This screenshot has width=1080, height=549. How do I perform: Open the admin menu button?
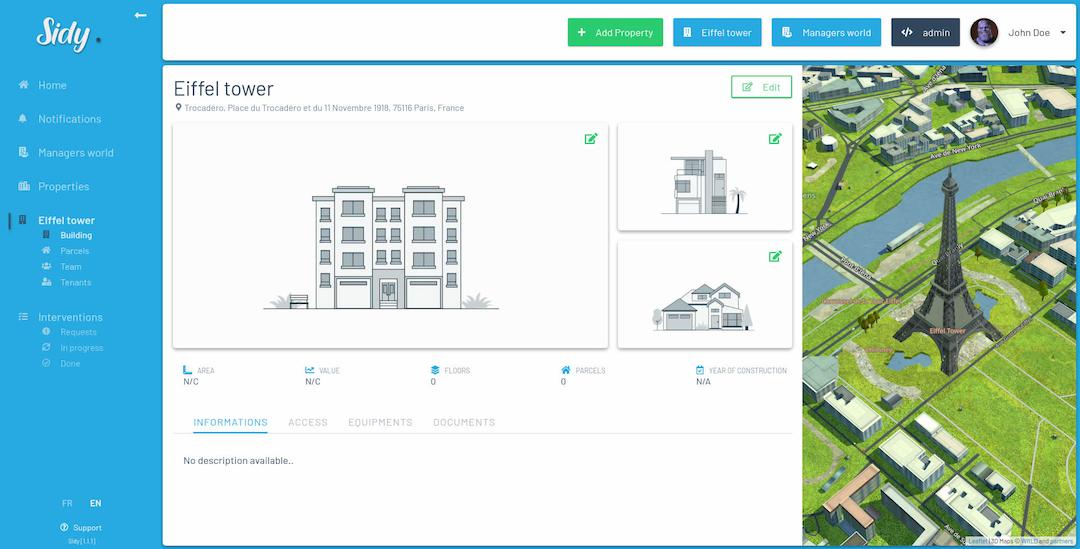pyautogui.click(x=925, y=32)
